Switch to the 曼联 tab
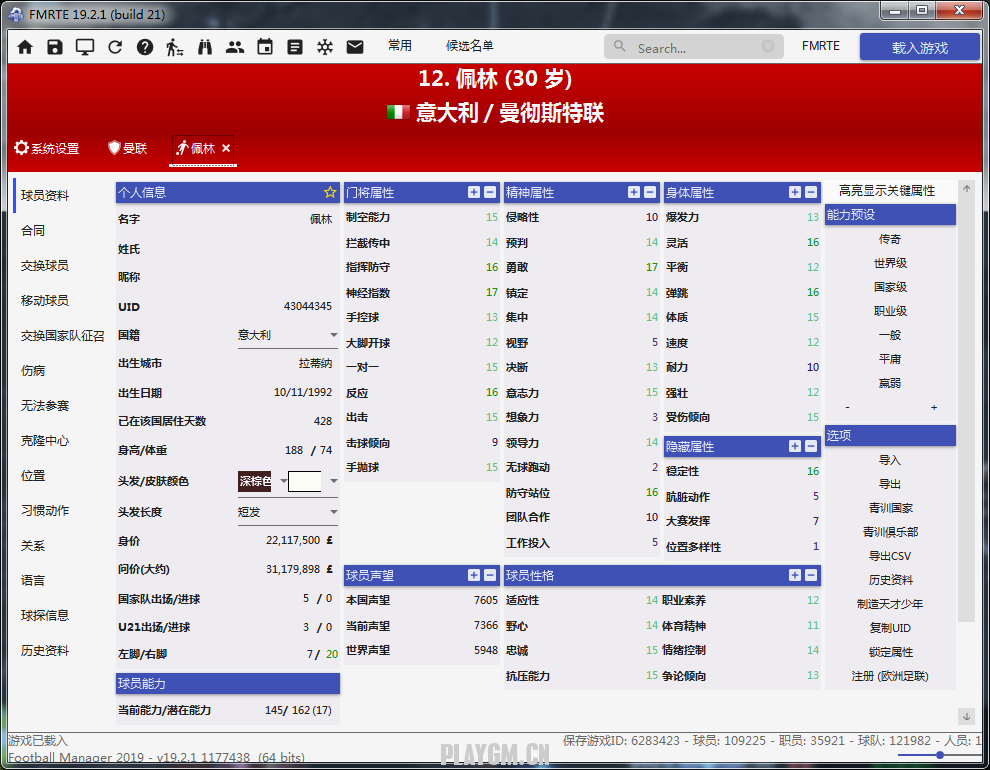The height and width of the screenshot is (770, 990). coord(128,148)
